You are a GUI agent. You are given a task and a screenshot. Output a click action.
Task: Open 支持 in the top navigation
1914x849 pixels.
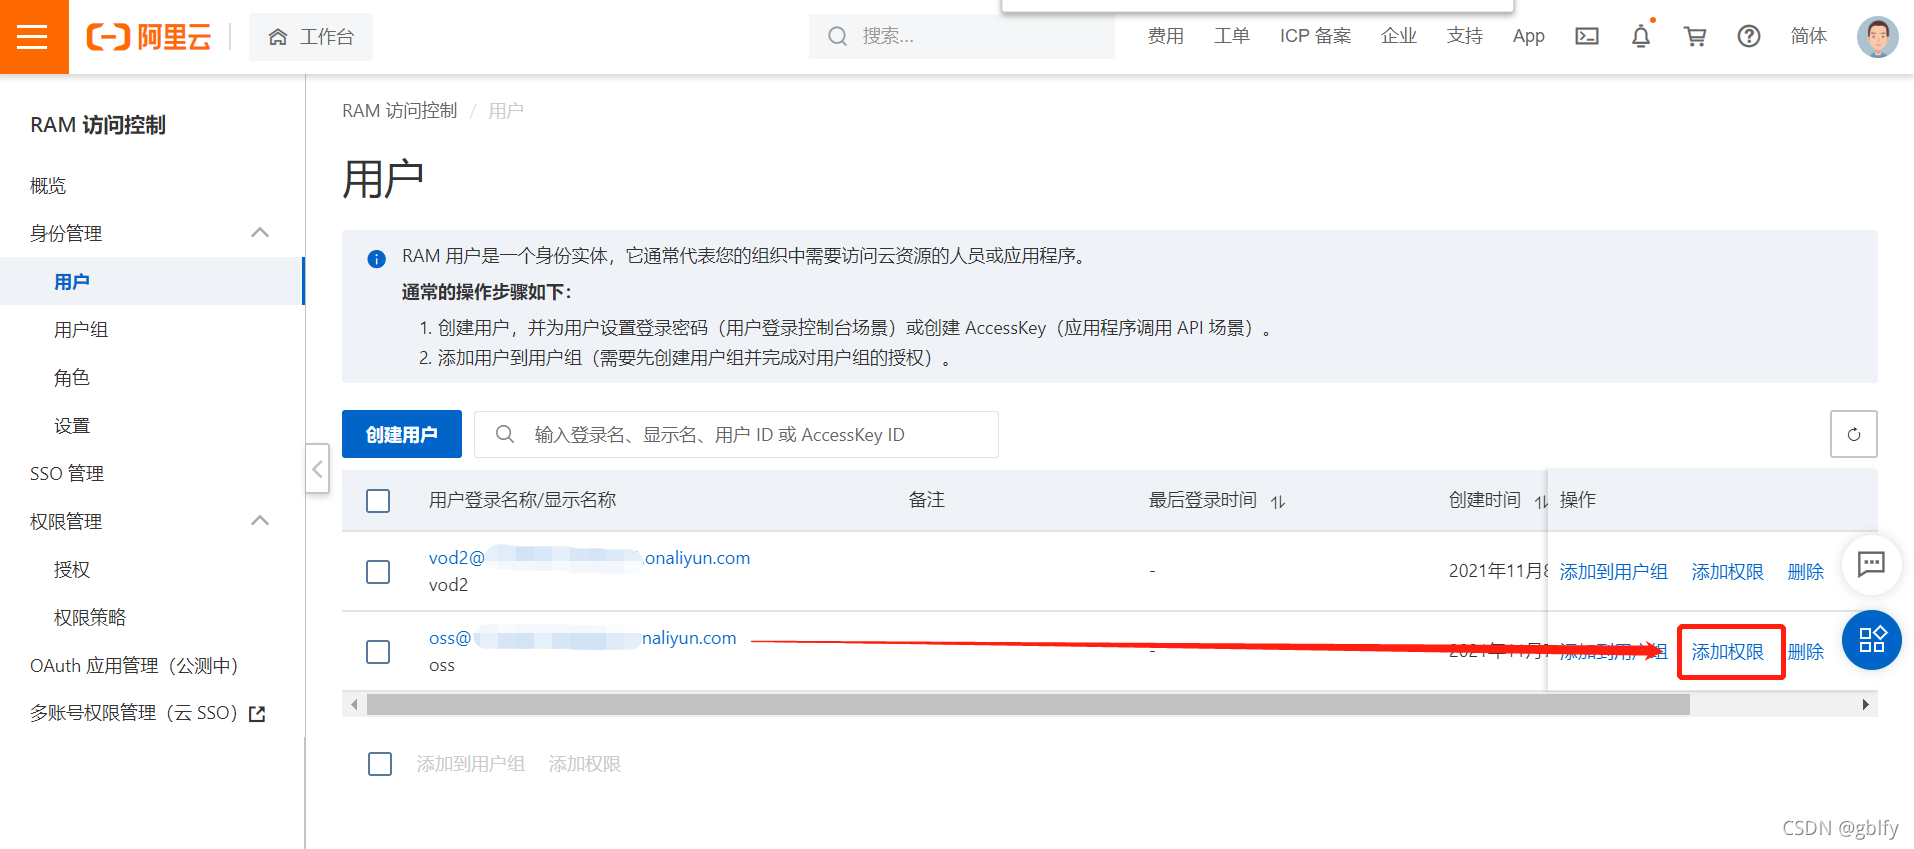pyautogui.click(x=1465, y=37)
